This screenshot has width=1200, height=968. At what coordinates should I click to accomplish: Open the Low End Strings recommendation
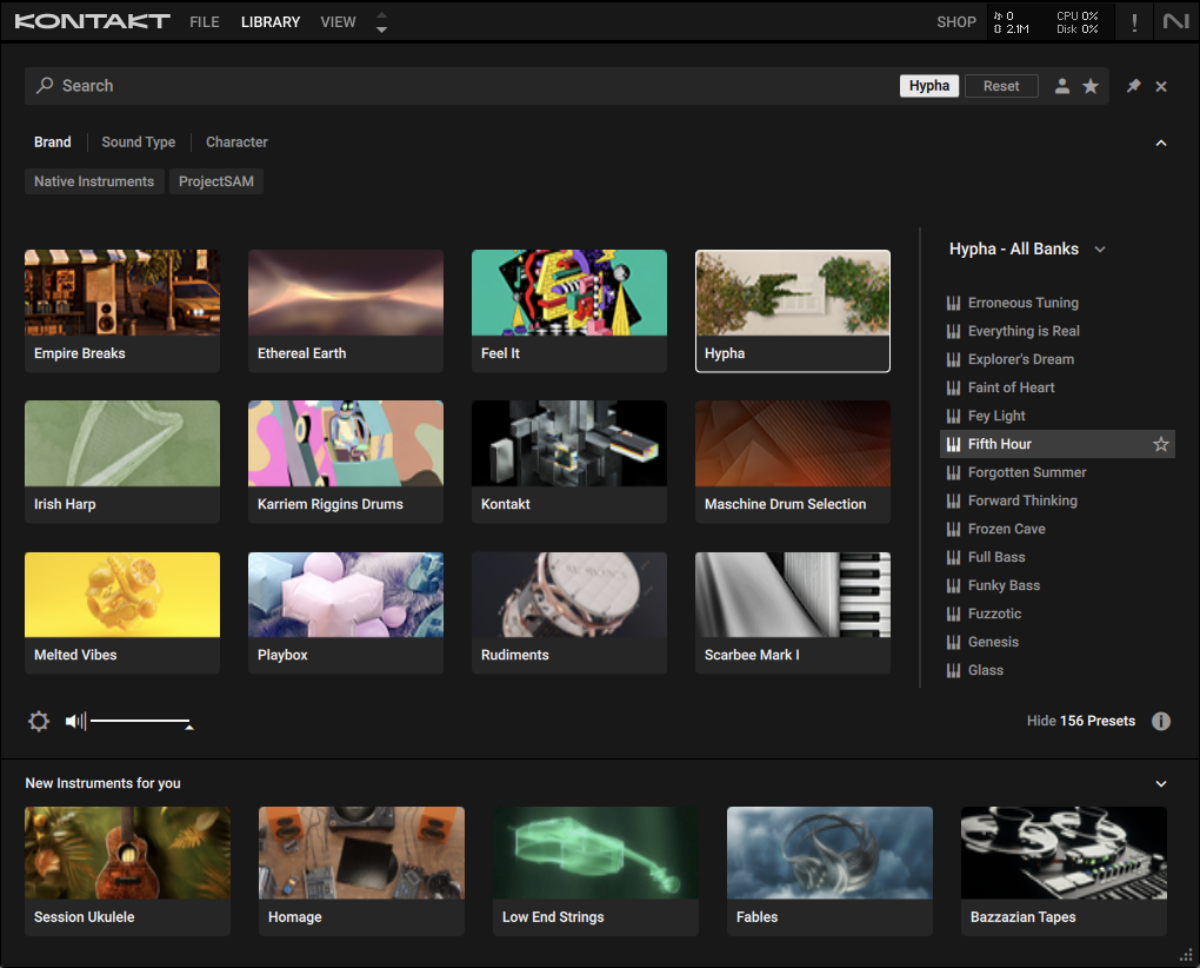pos(596,871)
